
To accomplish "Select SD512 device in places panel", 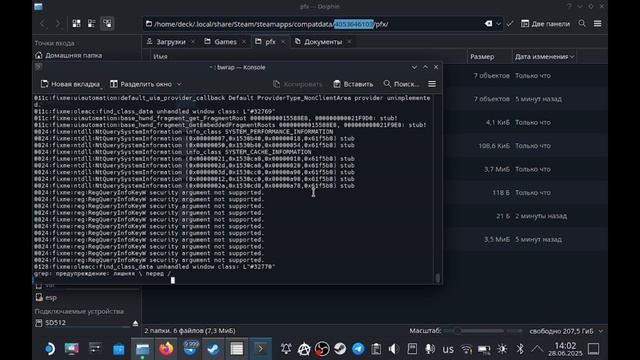I will click(55, 323).
